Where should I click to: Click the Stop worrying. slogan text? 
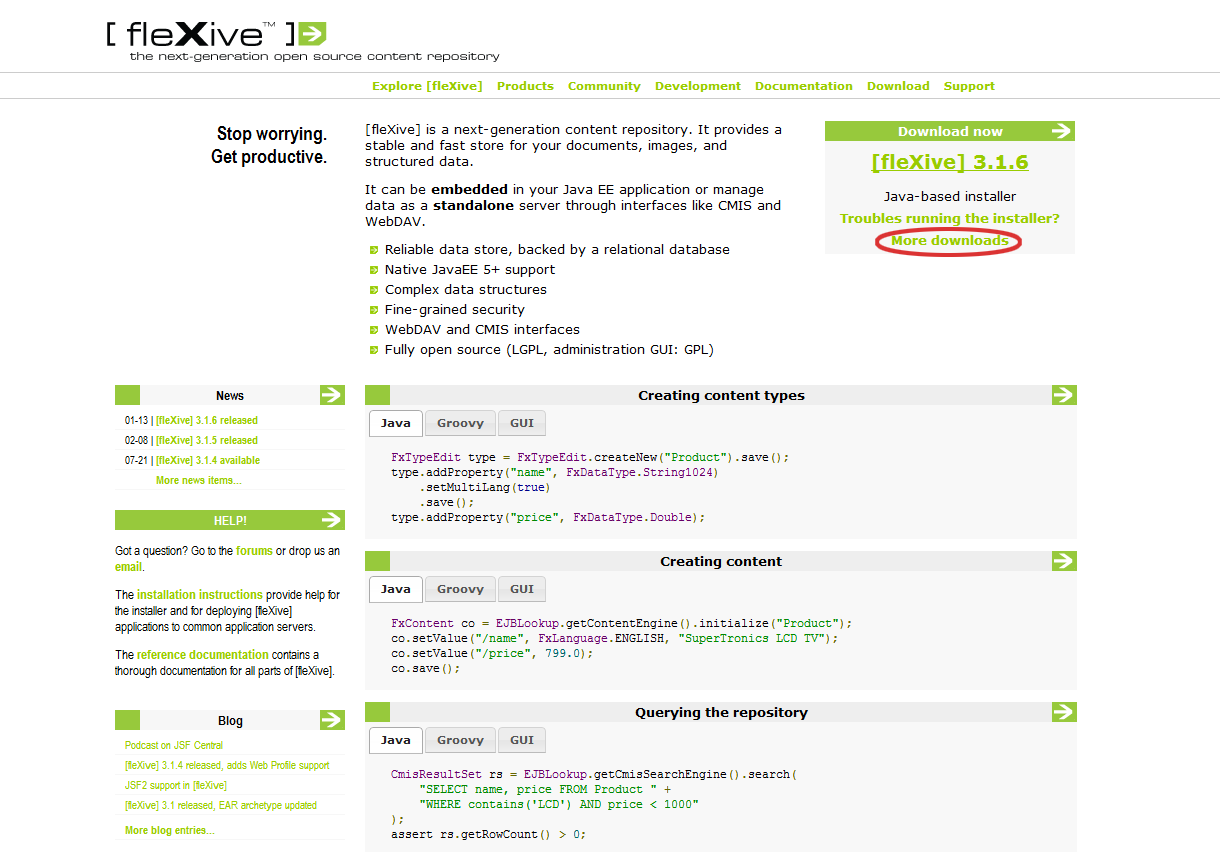(272, 134)
